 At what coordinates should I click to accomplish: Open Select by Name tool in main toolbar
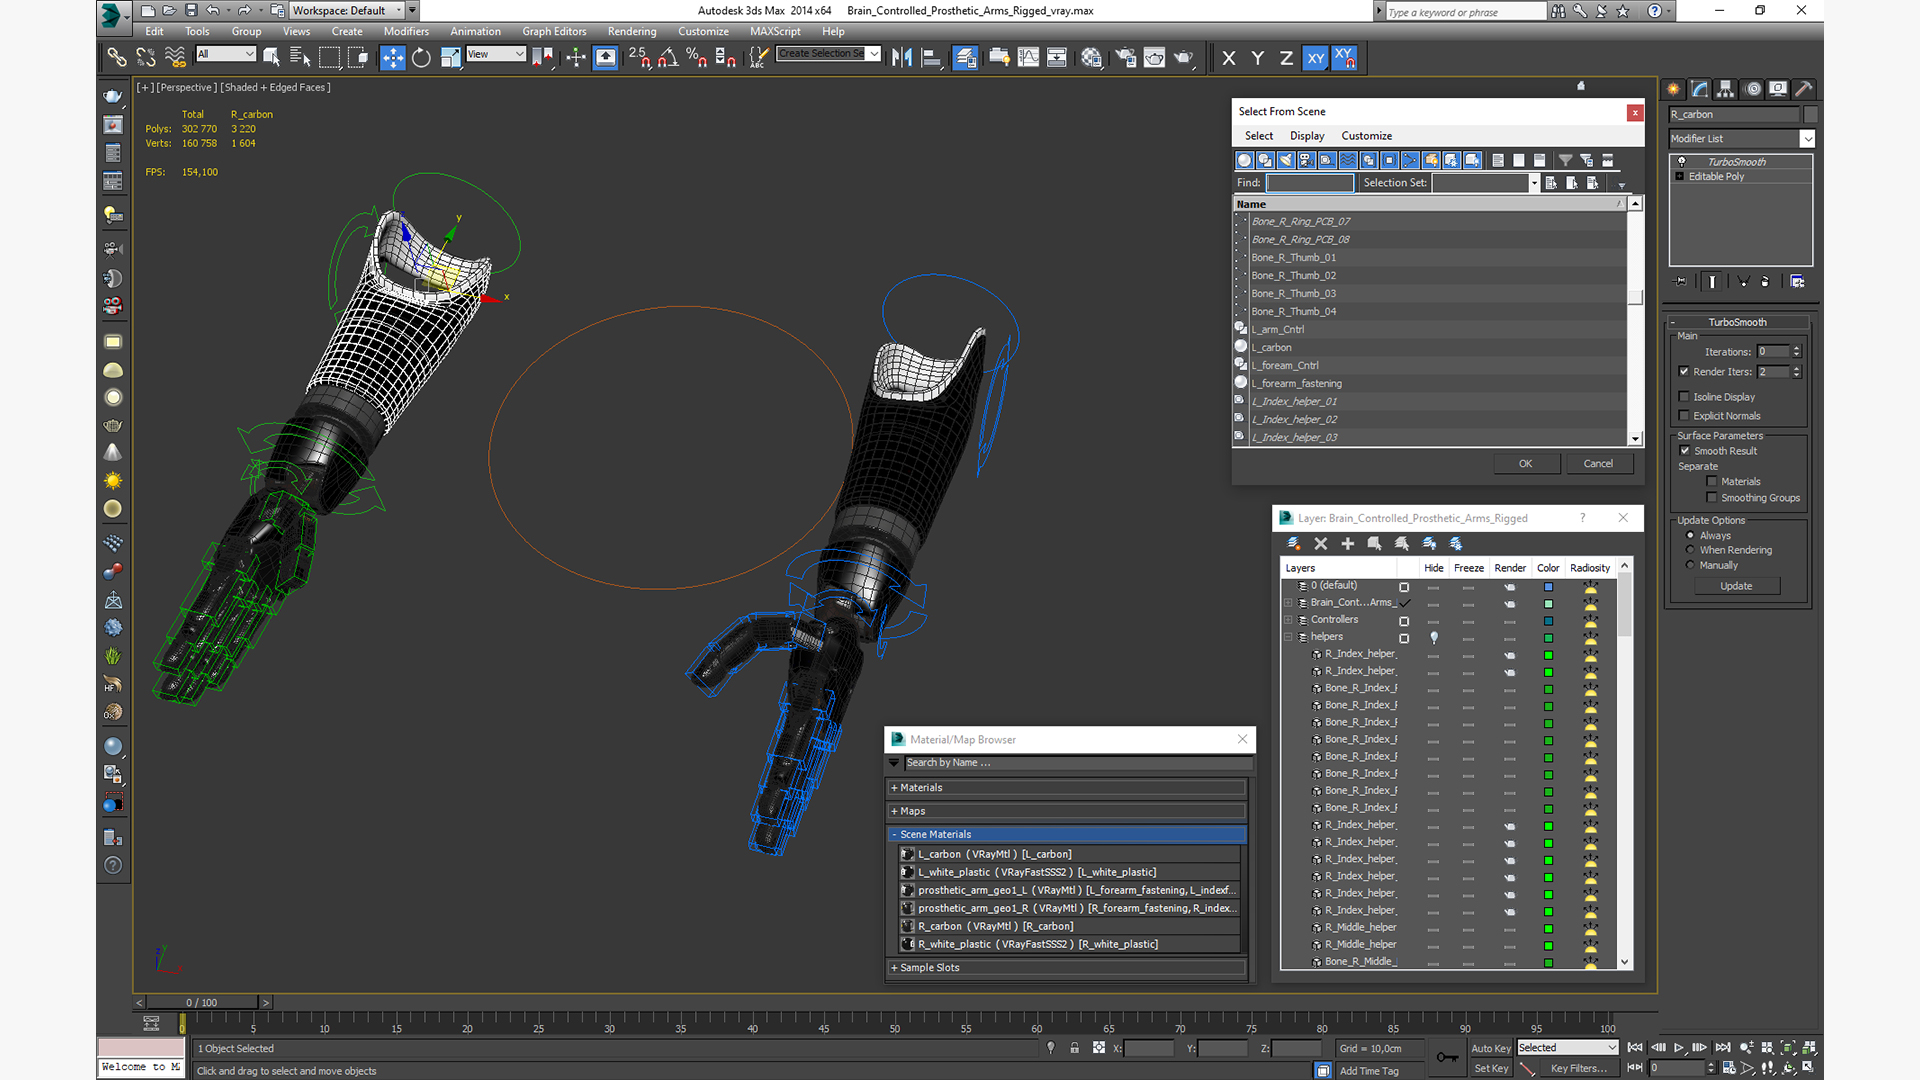pos(299,58)
